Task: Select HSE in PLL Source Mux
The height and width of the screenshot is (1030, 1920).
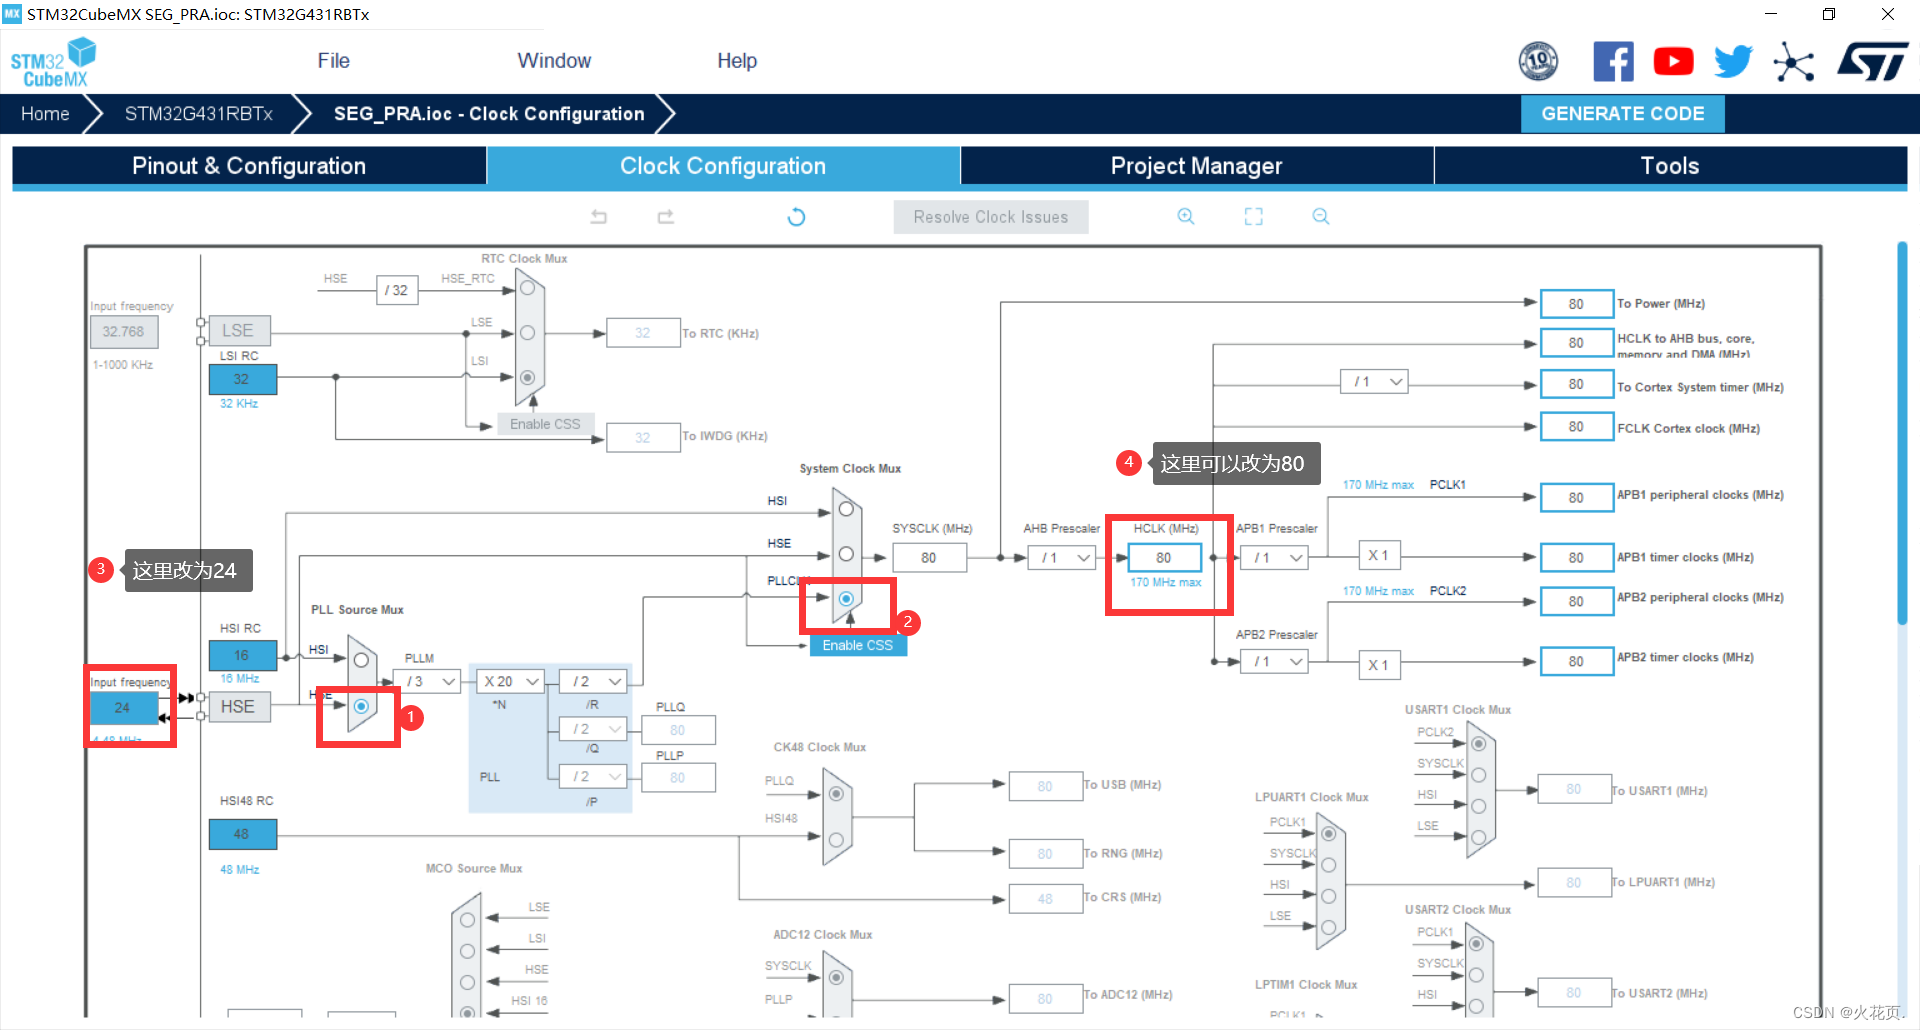Action: [361, 706]
